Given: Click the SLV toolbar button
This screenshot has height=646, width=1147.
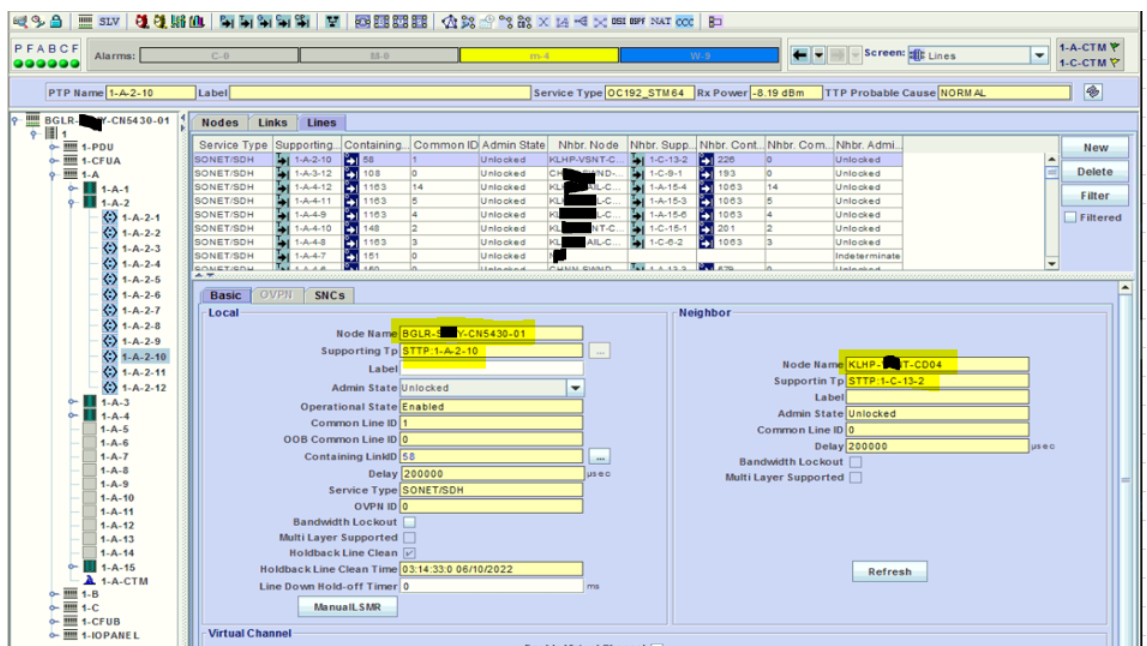Looking at the screenshot, I should click(109, 21).
